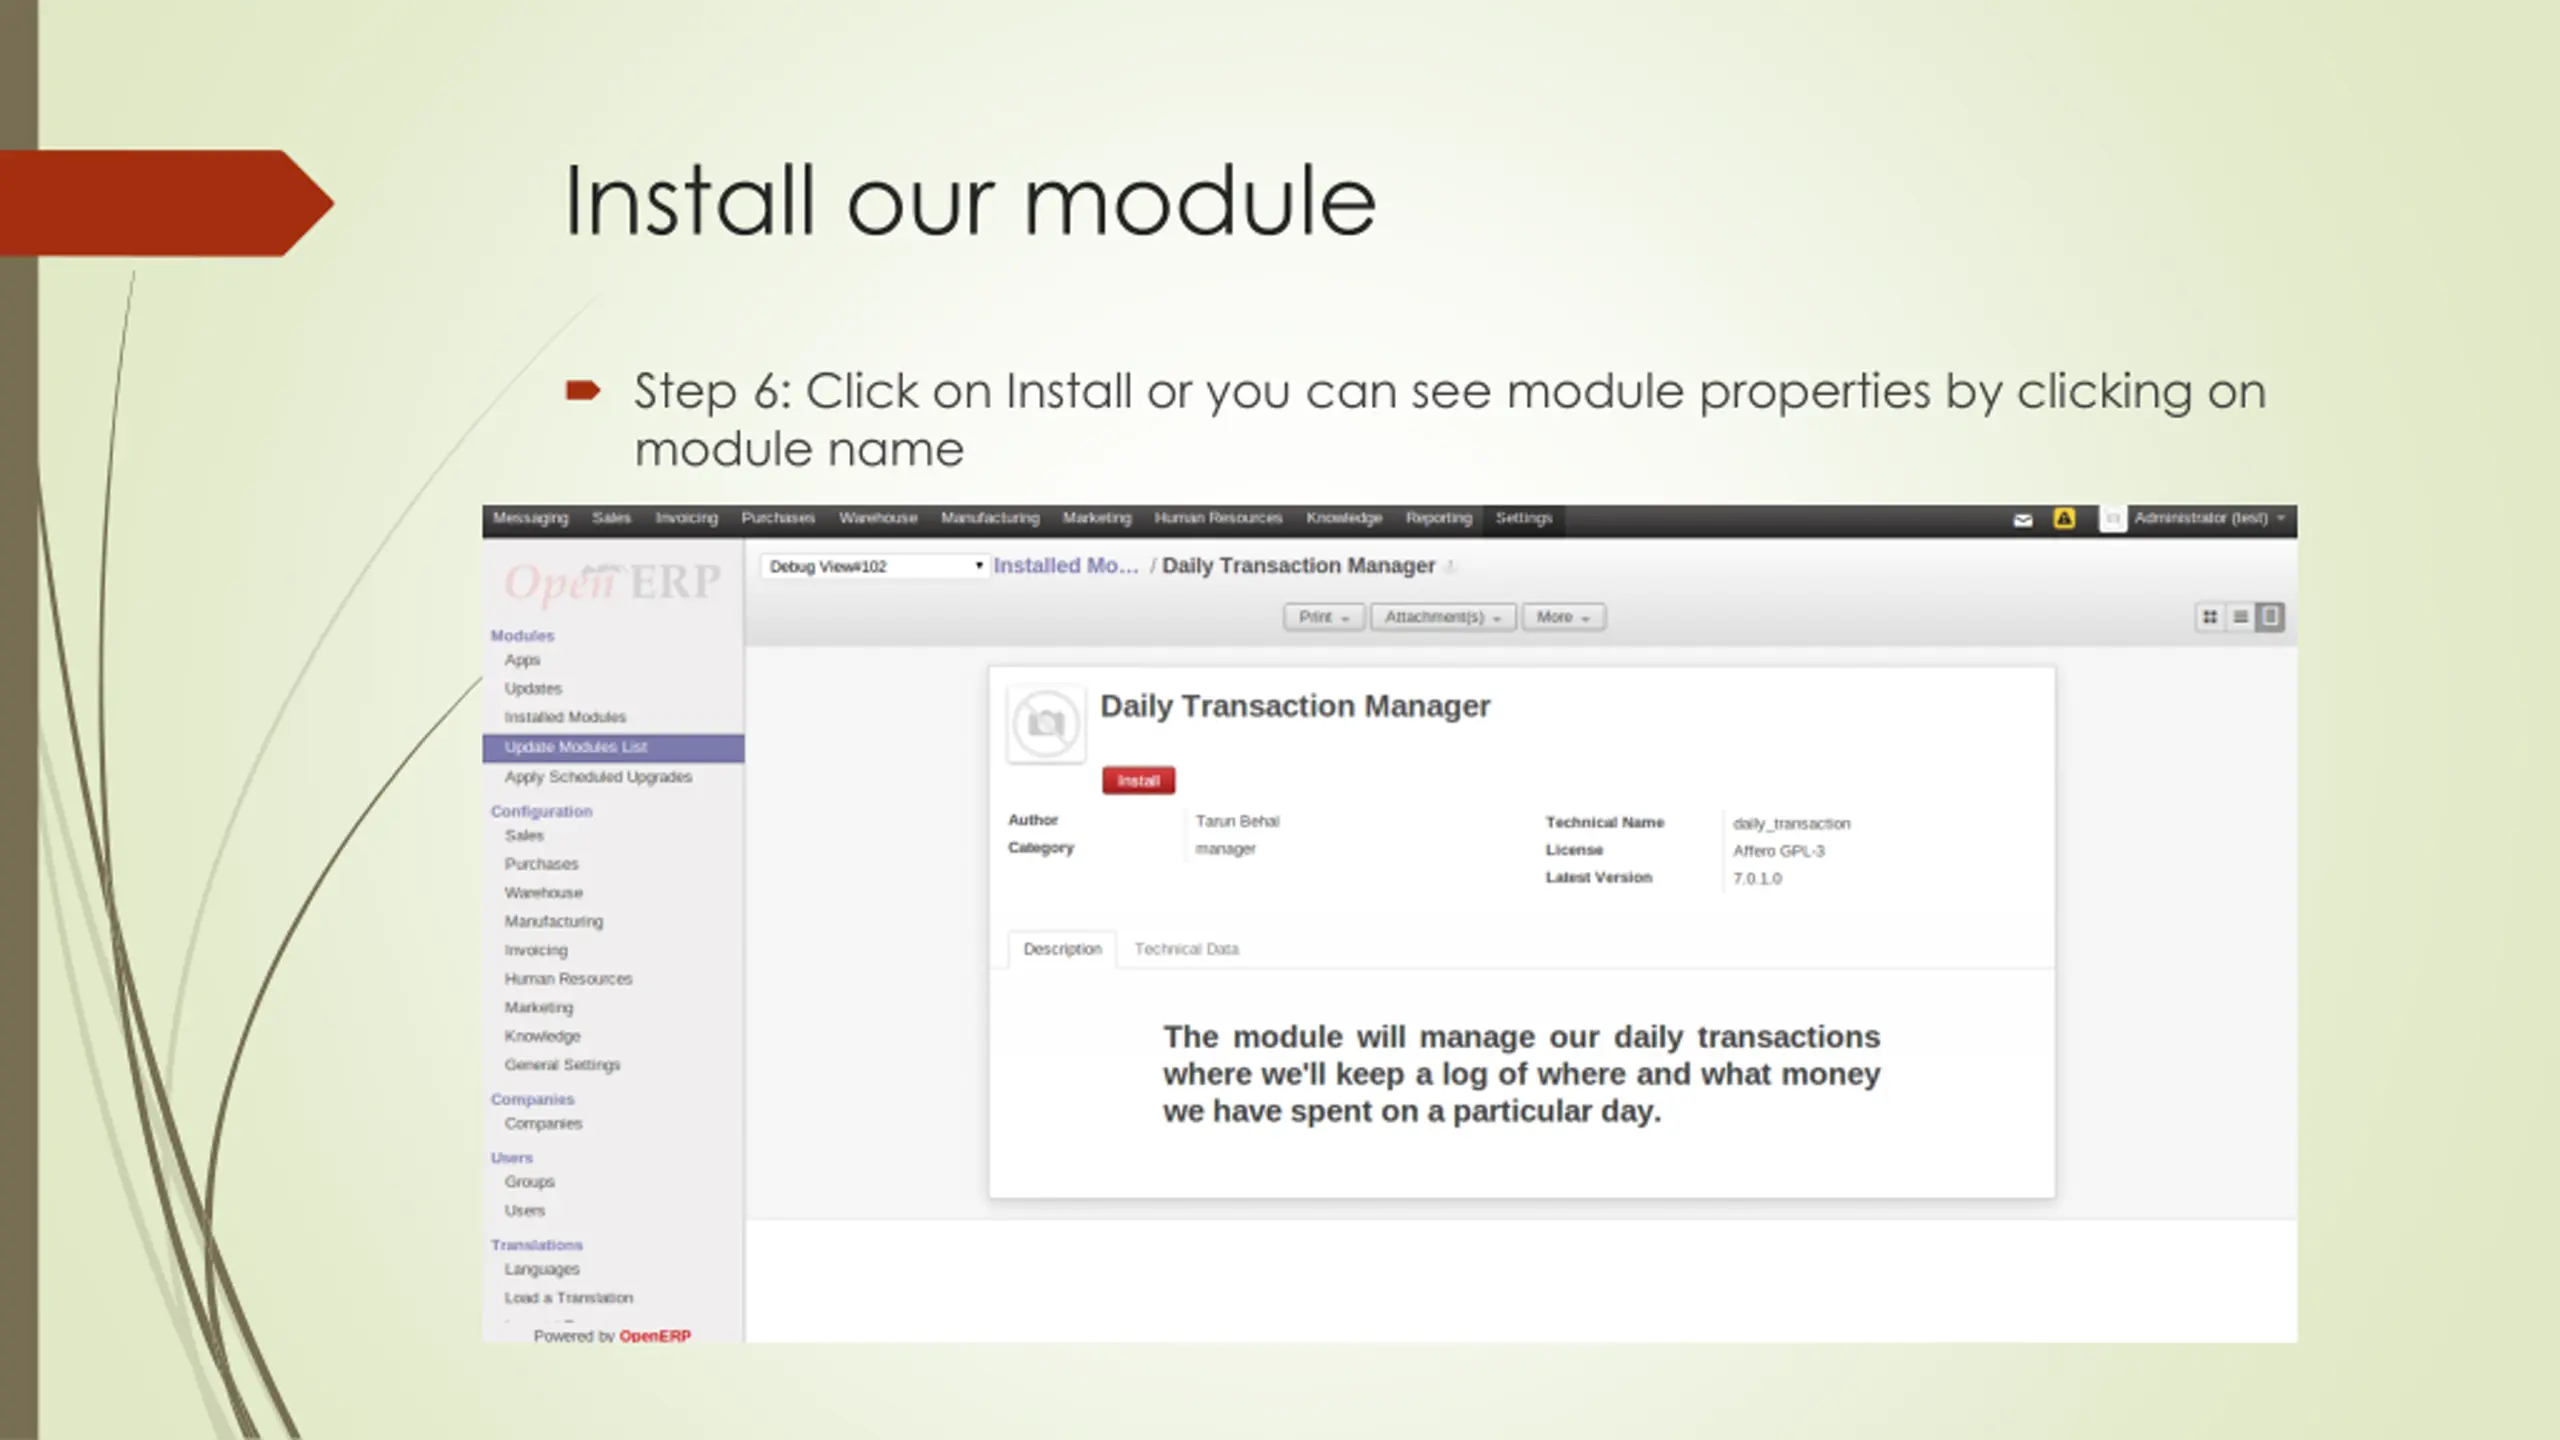The image size is (2560, 1440).
Task: Select Update Modules List in sidebar
Action: pos(613,747)
